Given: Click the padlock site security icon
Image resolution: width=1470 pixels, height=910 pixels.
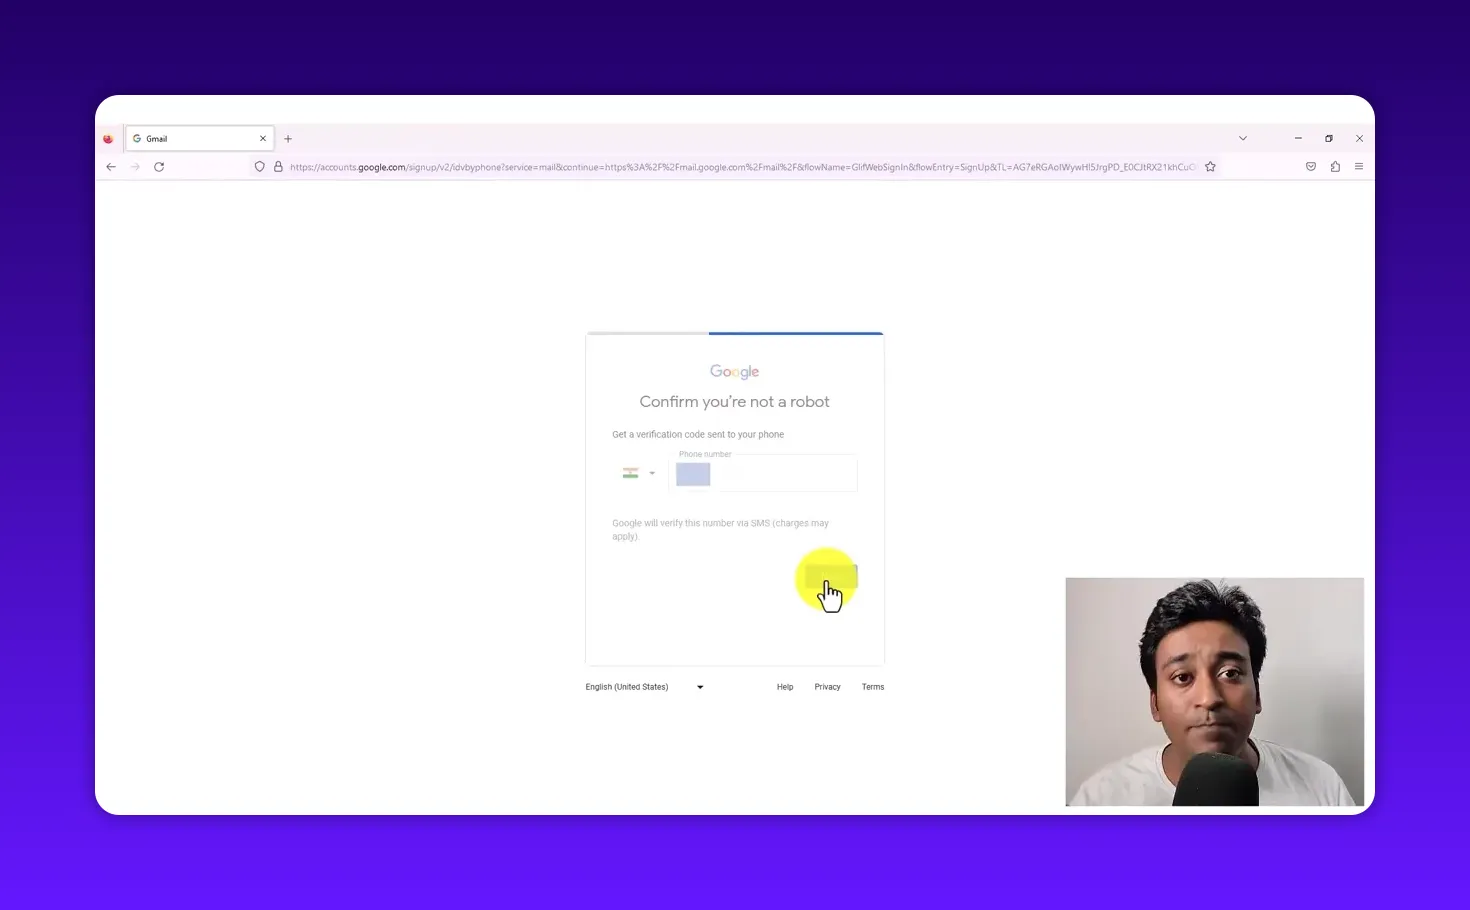Looking at the screenshot, I should pos(278,166).
